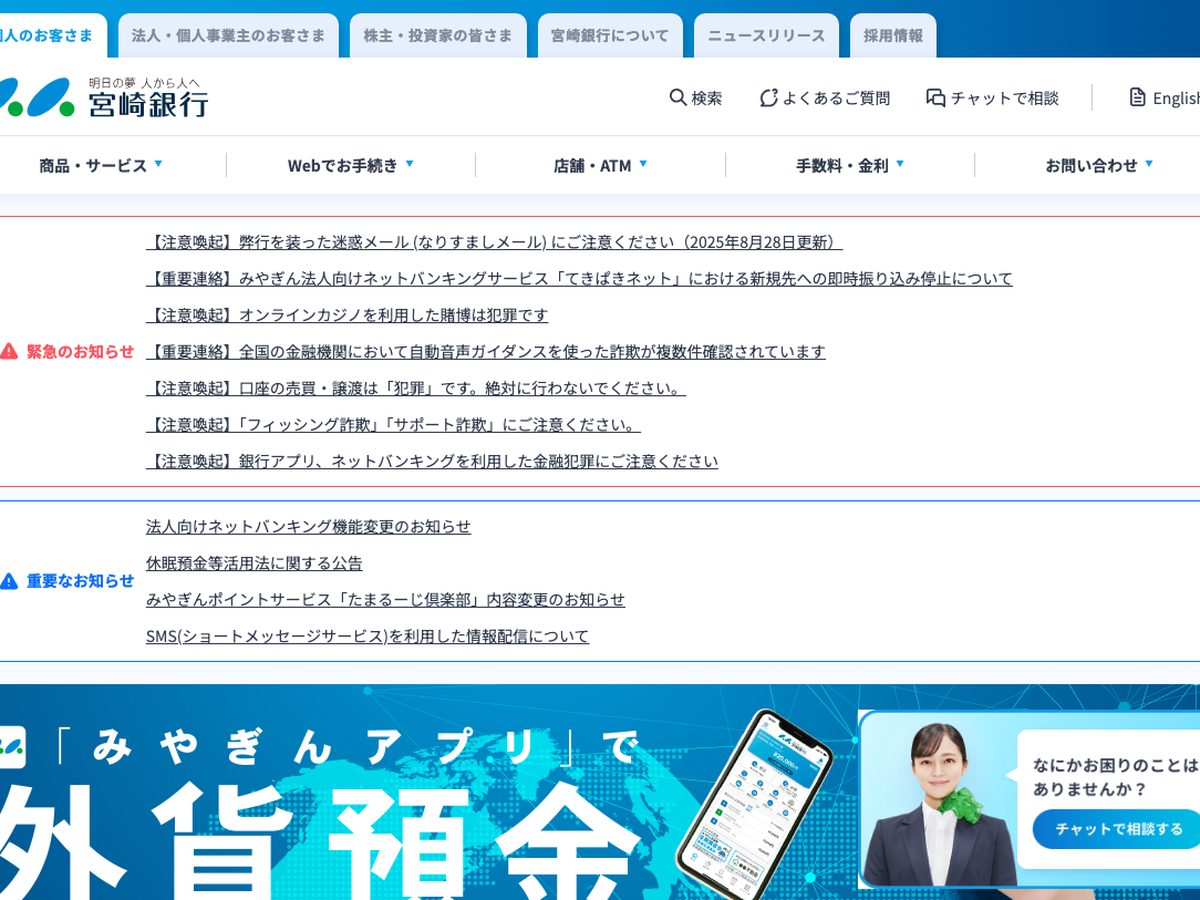Click the red urgent notice warning icon
Image resolution: width=1200 pixels, height=900 pixels.
tap(9, 351)
